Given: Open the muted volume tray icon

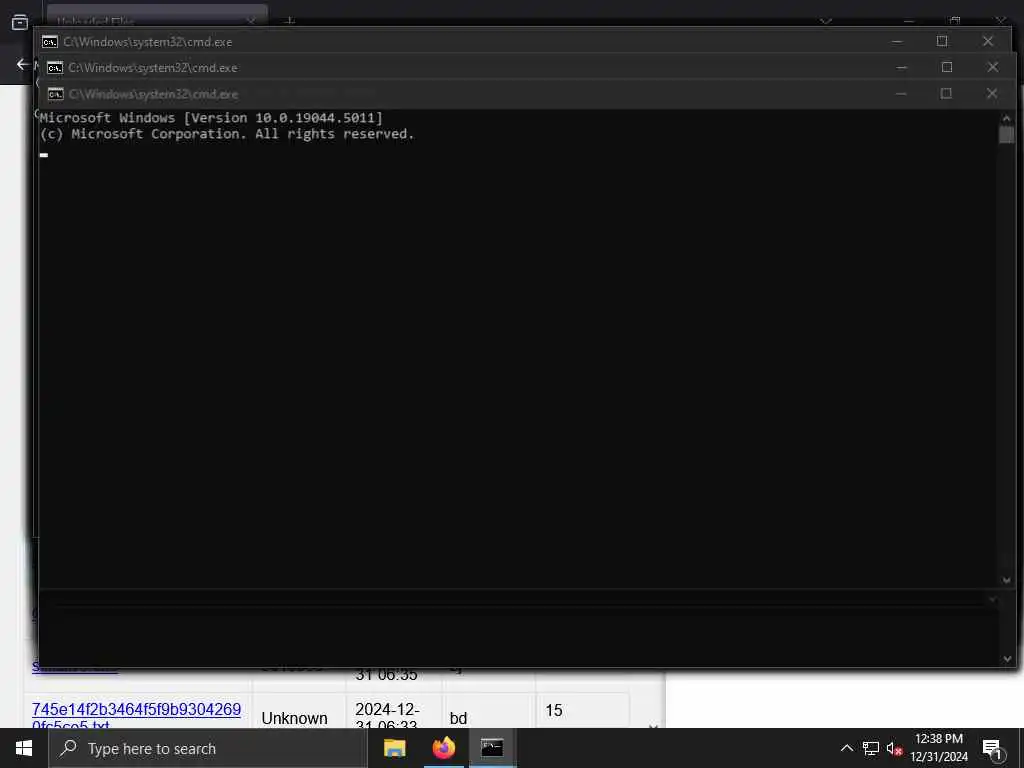Looking at the screenshot, I should click(895, 748).
